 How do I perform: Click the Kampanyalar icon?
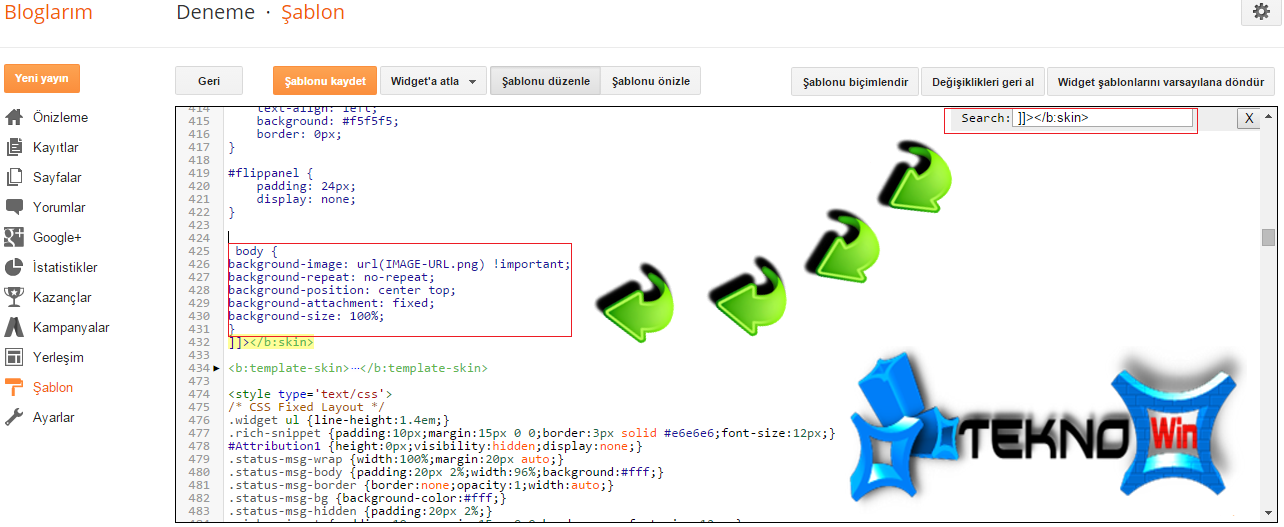point(14,327)
